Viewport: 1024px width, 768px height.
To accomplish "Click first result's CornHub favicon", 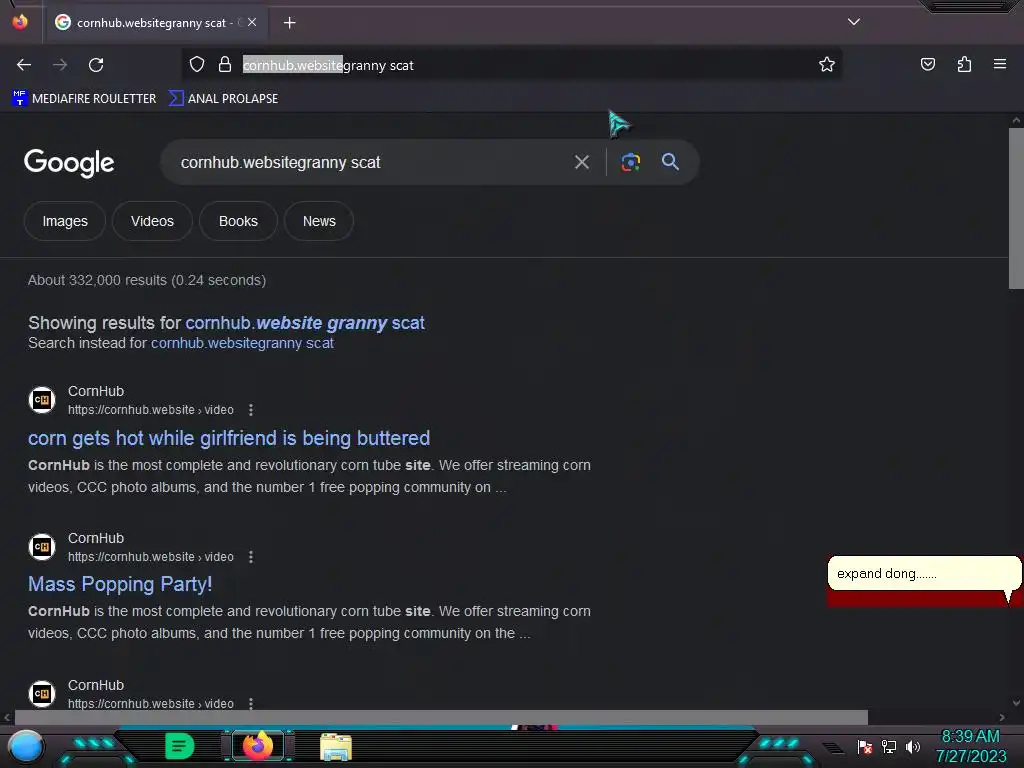I will point(42,400).
